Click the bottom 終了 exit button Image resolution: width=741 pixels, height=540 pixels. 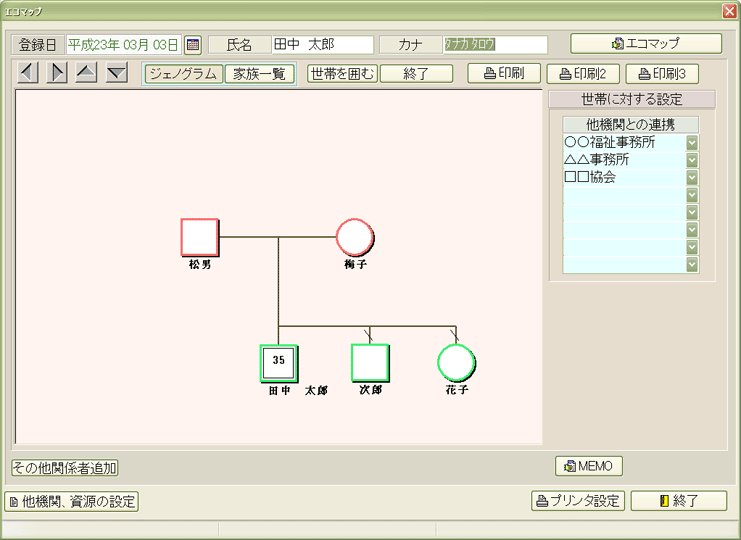pos(679,501)
